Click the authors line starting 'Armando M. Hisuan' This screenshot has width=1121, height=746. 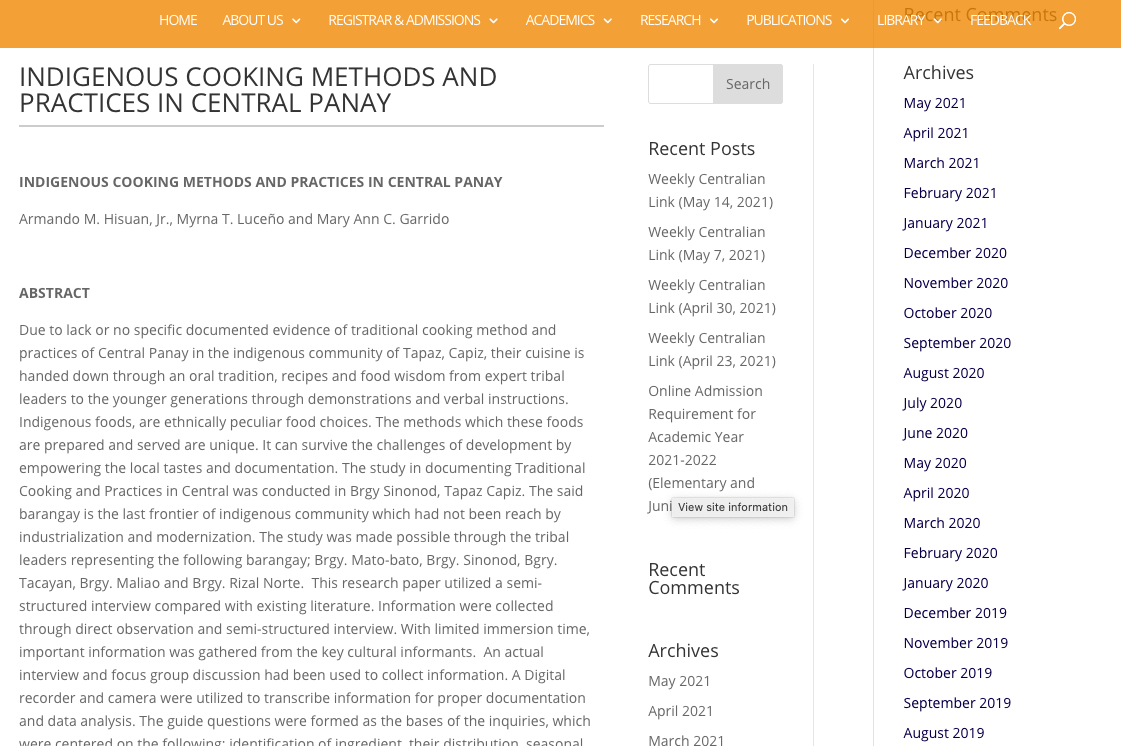(x=234, y=220)
